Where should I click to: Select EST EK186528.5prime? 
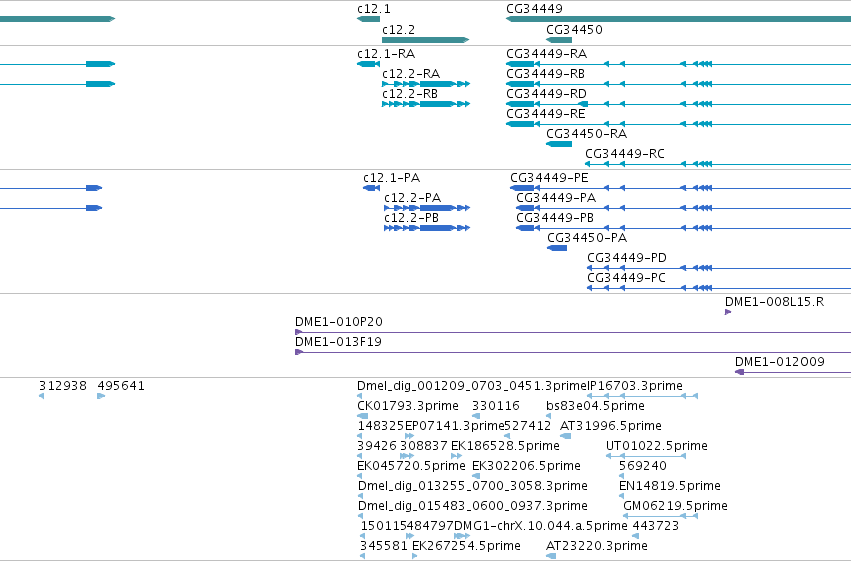(x=505, y=447)
